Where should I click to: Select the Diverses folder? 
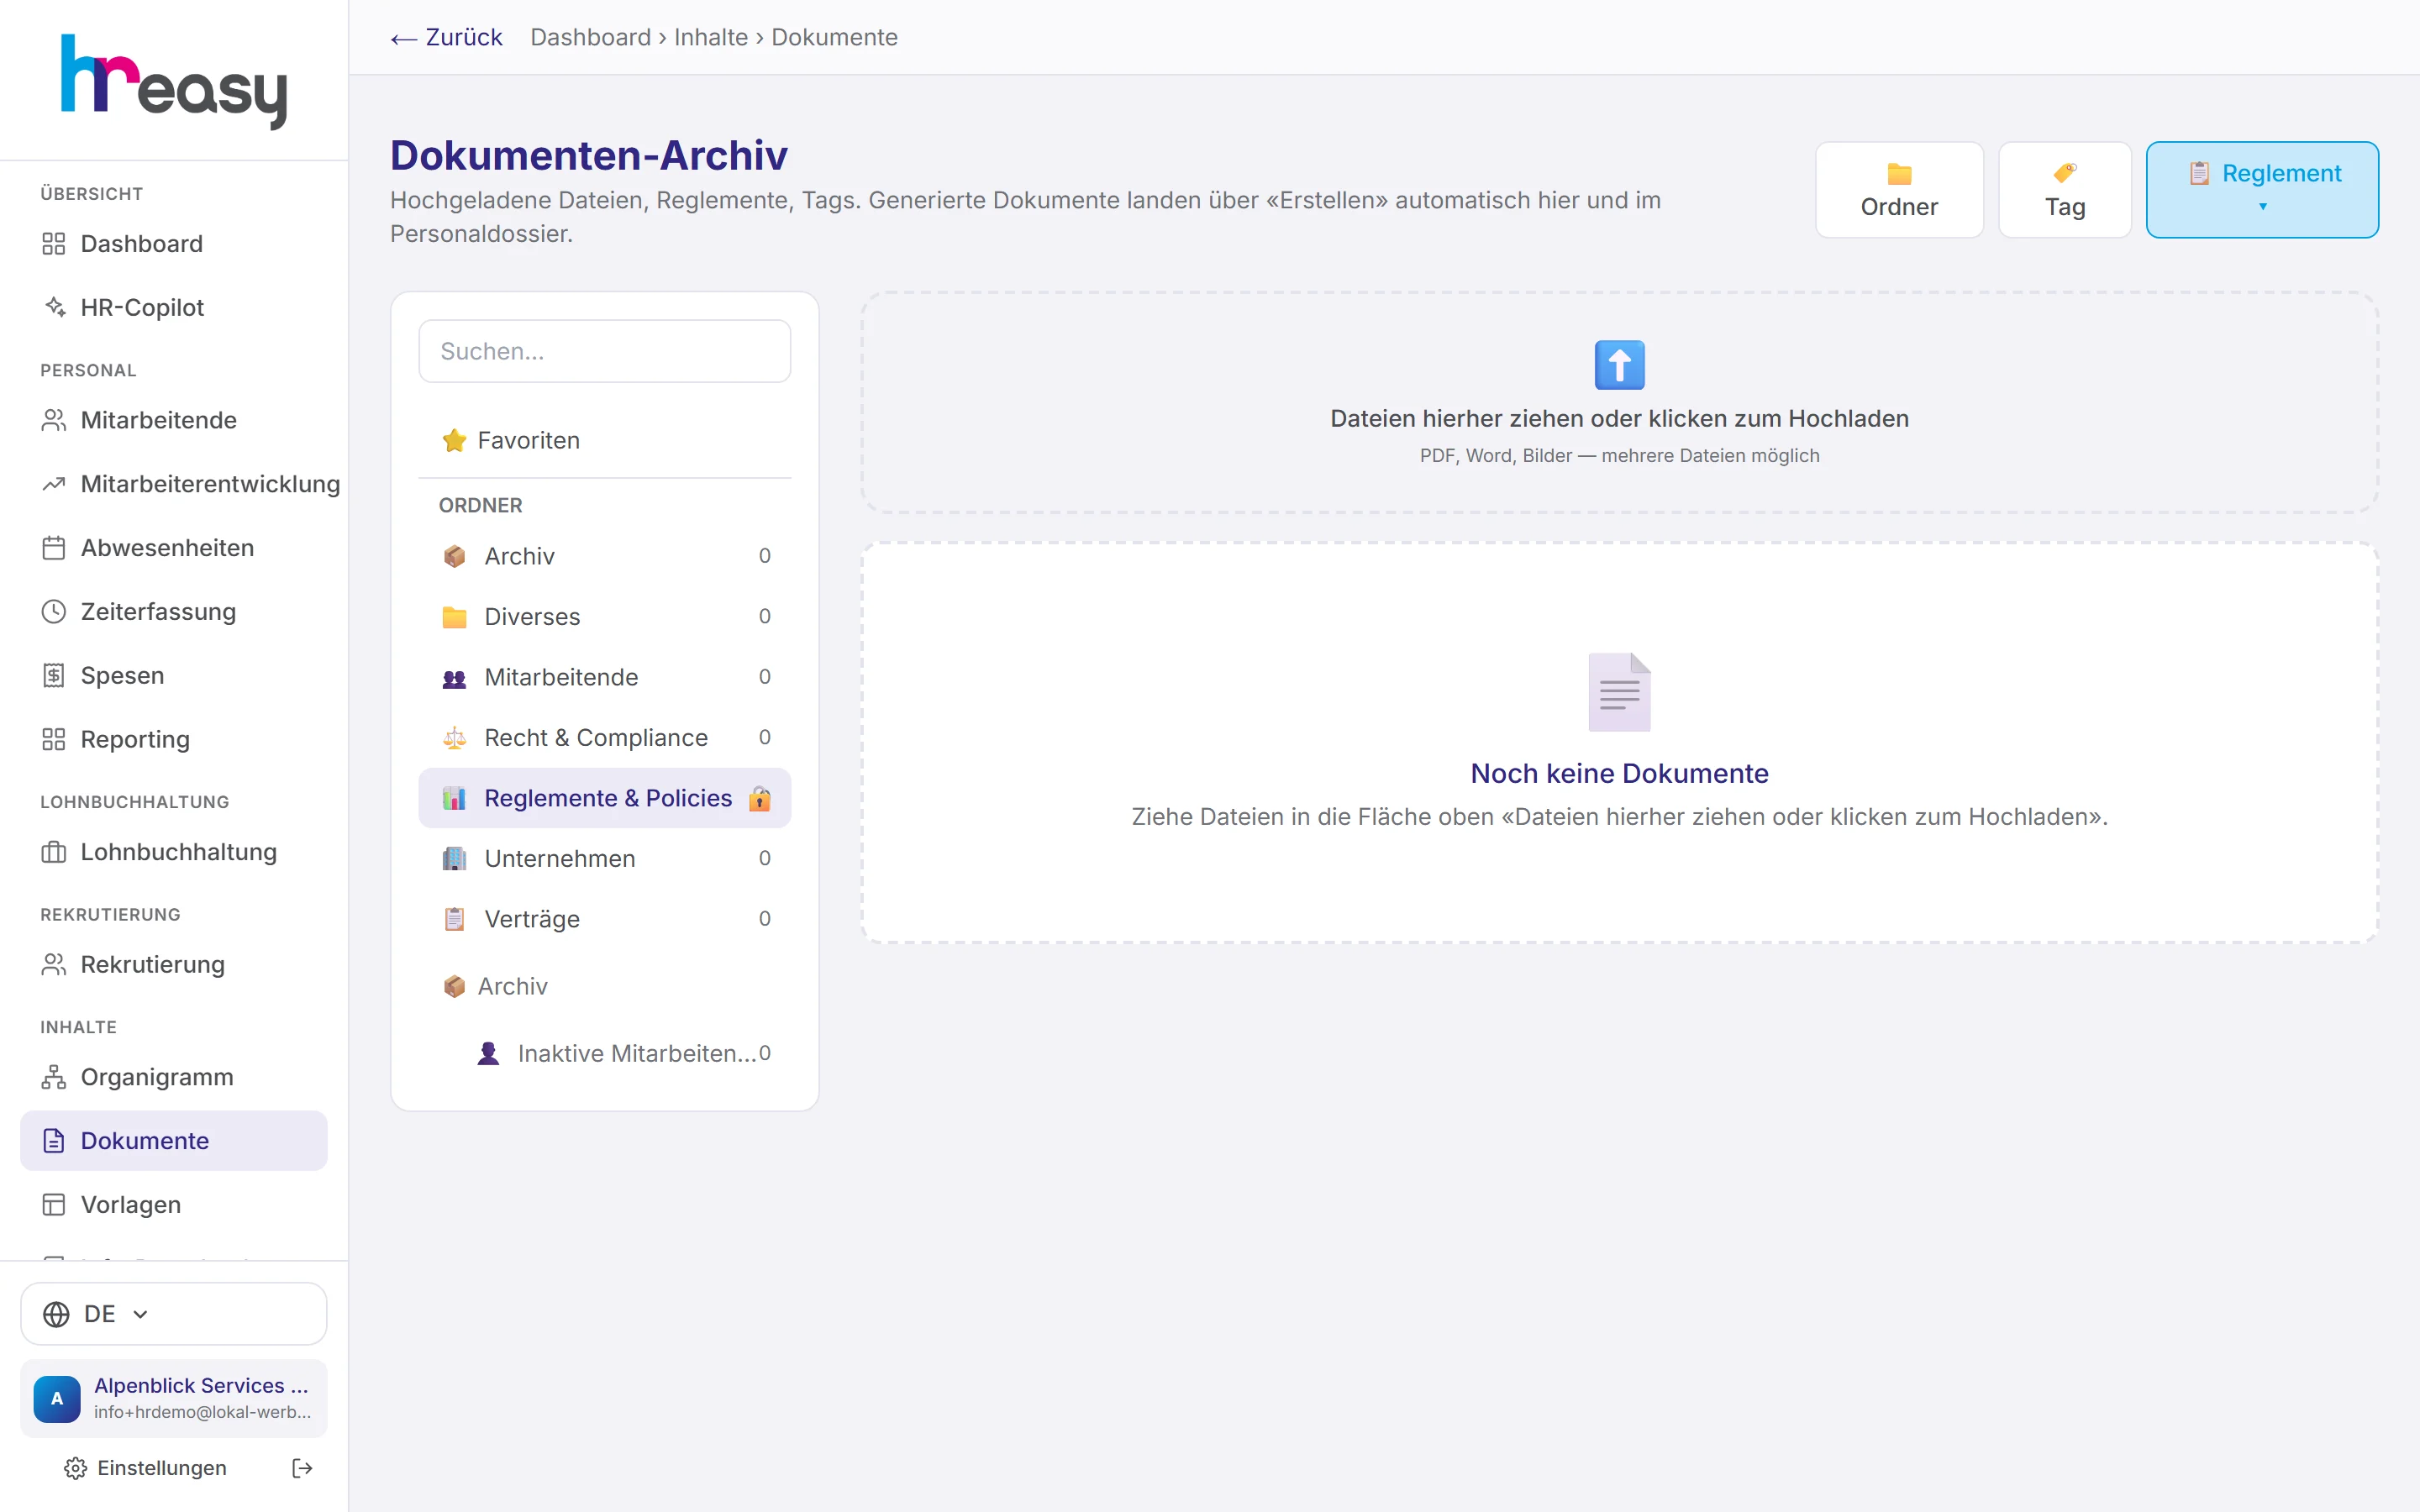pos(605,616)
